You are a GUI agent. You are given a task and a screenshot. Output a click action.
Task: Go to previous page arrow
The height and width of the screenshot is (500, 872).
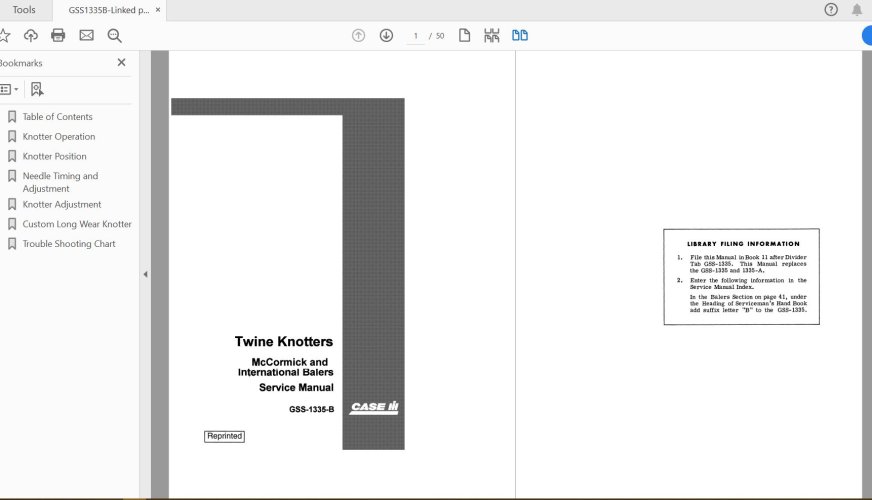358,36
